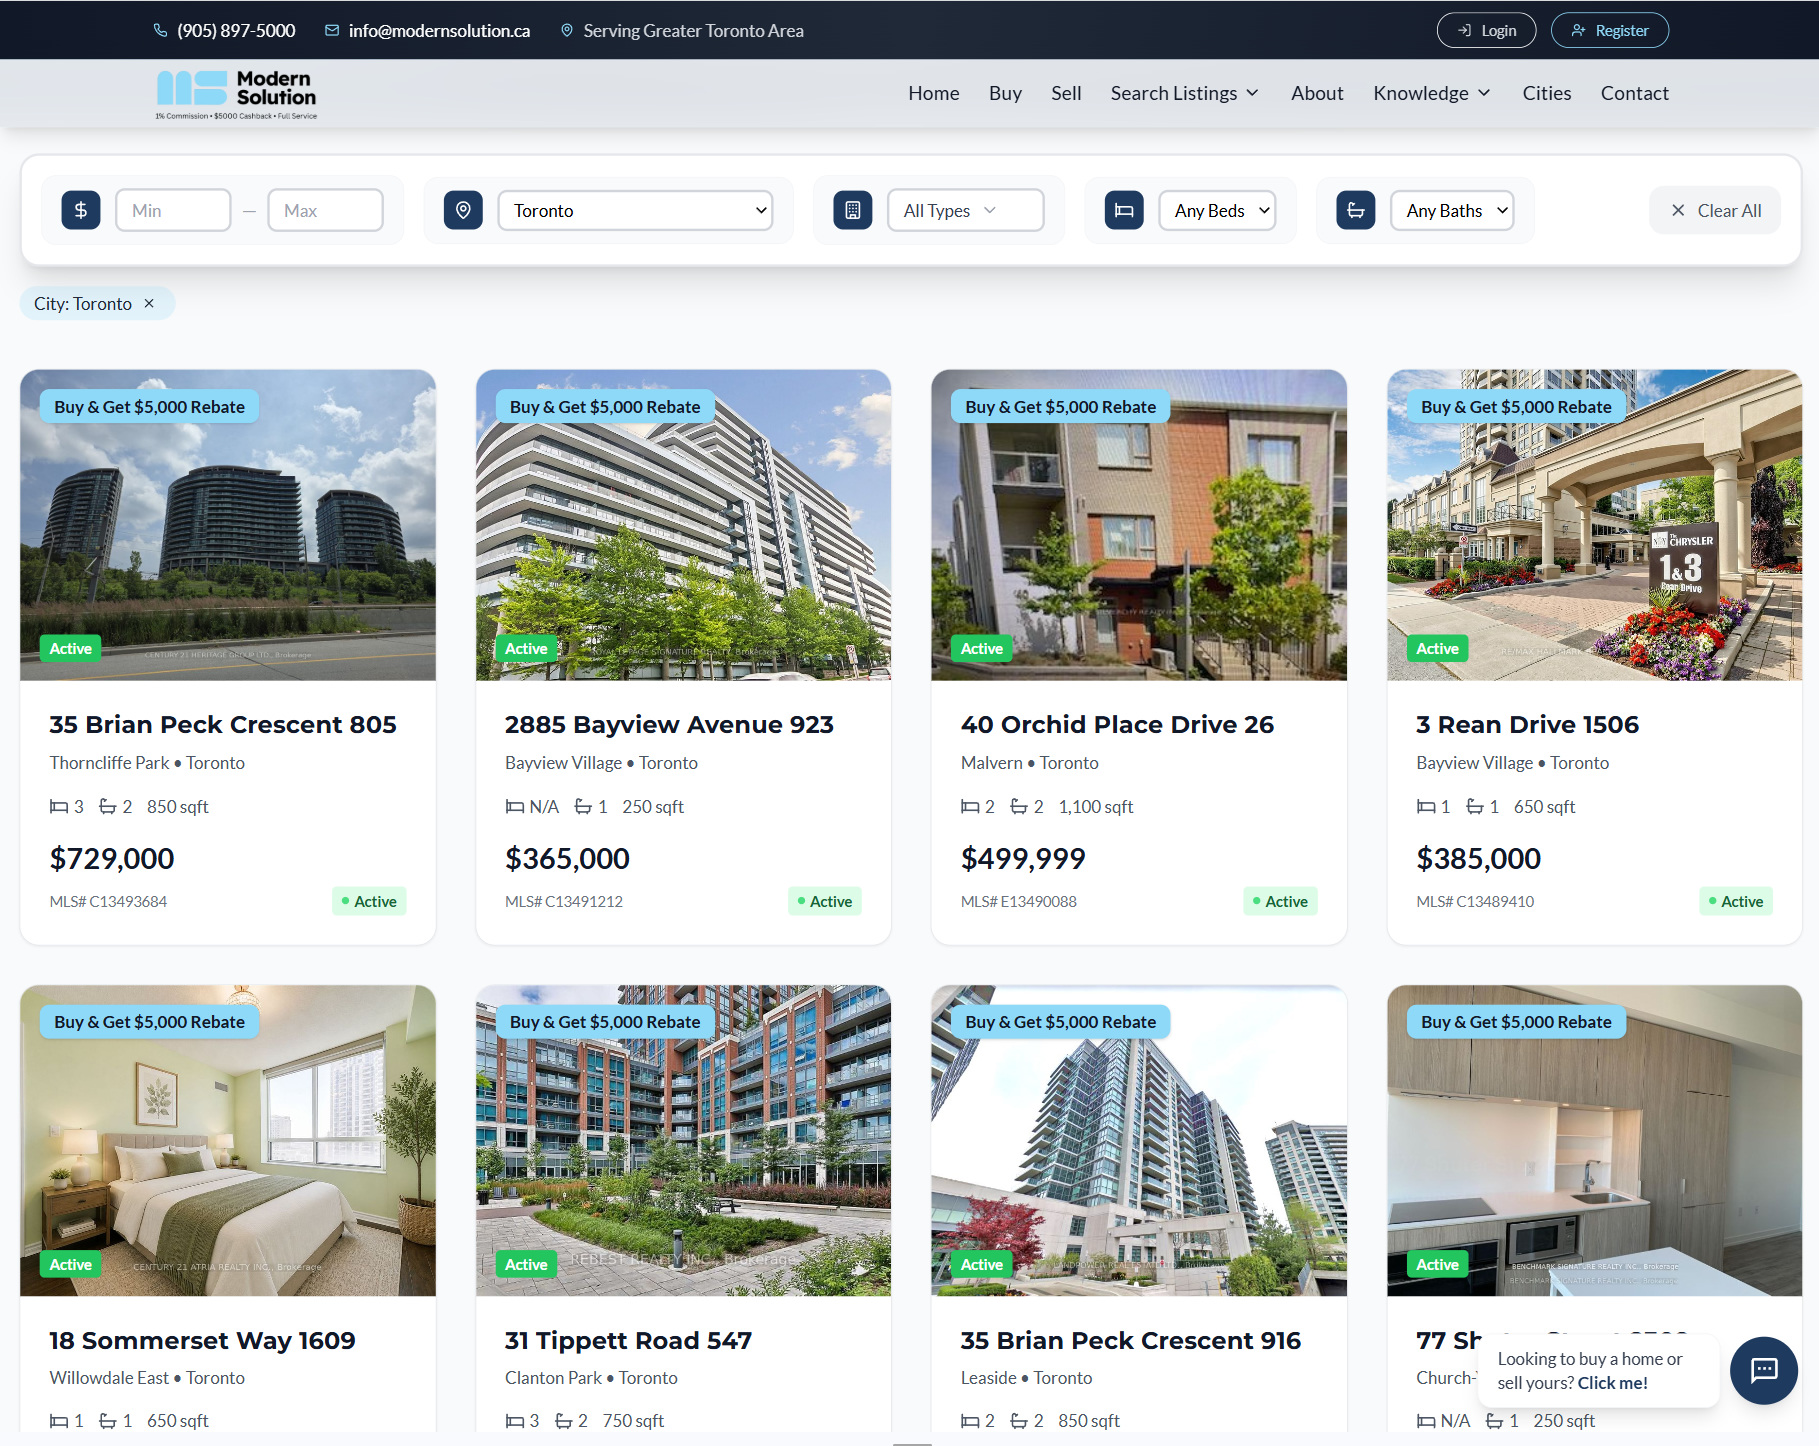Open the Buy menu item
Screen dimensions: 1819x1446
coord(1005,93)
